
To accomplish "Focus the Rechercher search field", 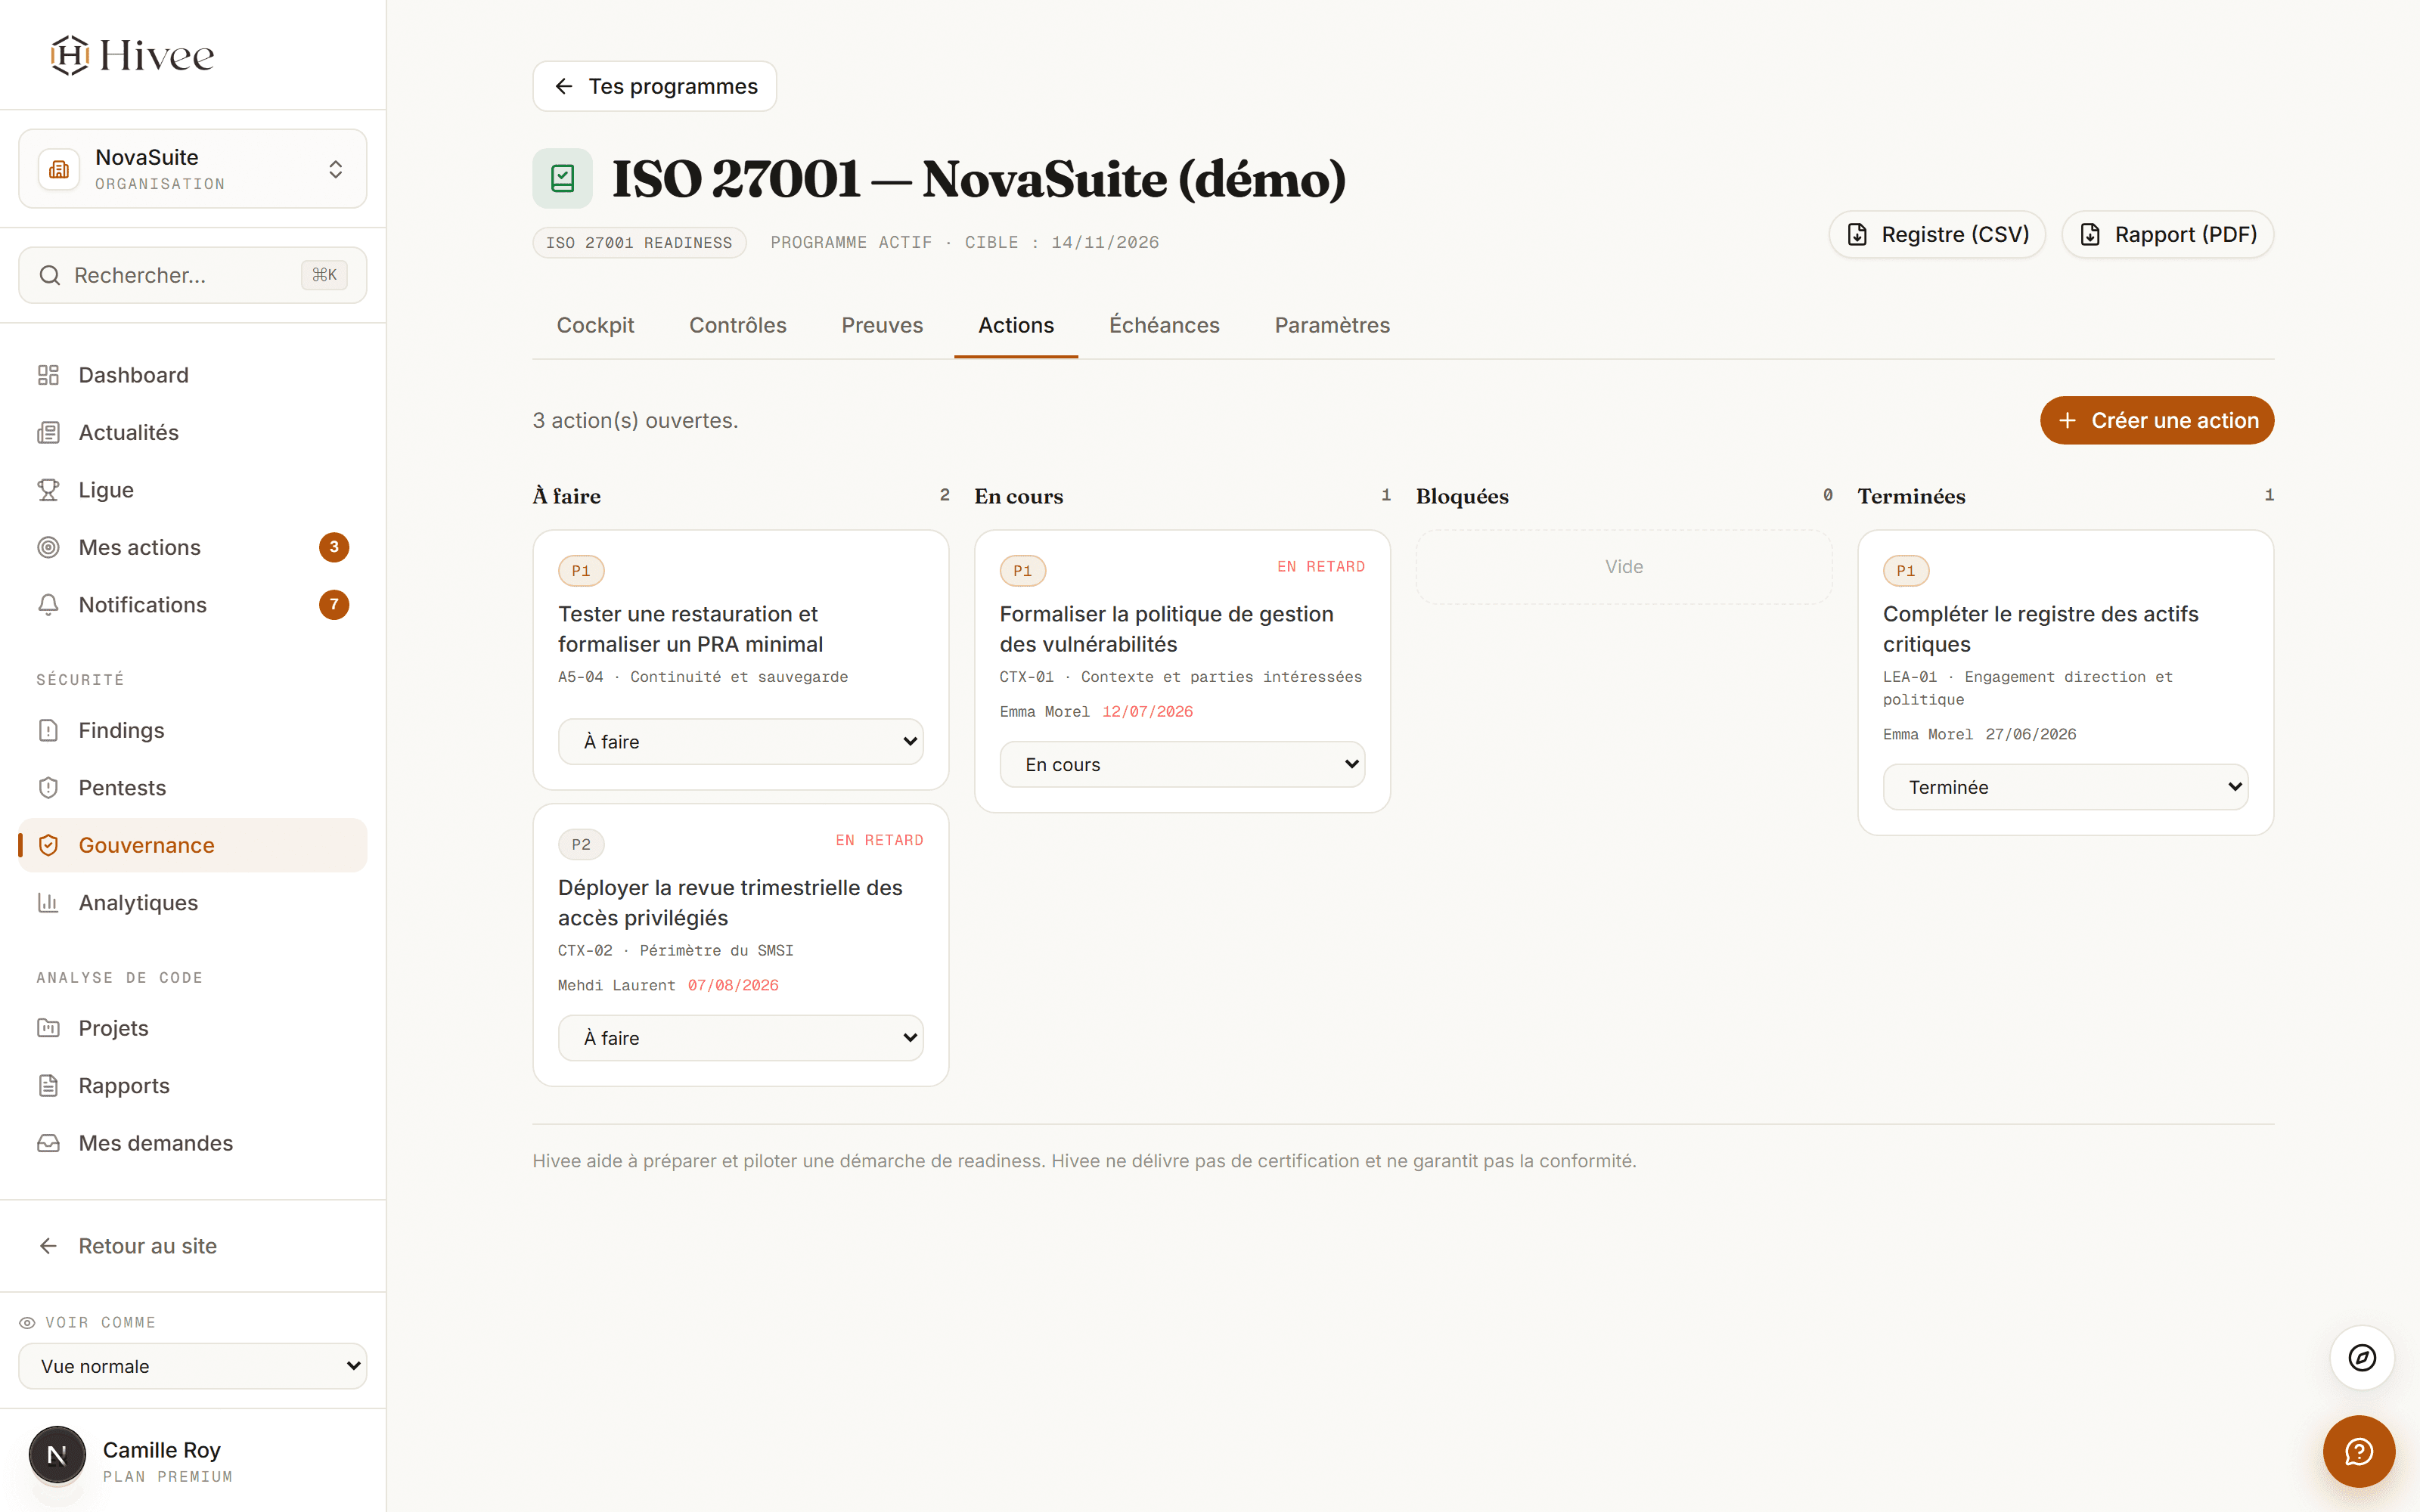I will pyautogui.click(x=193, y=275).
